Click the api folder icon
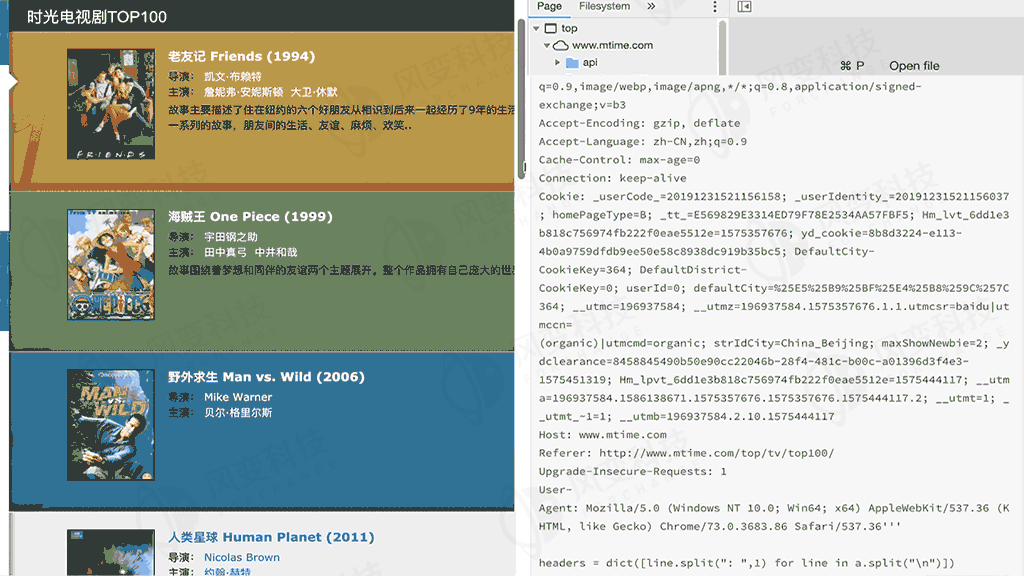This screenshot has height=576, width=1024. click(572, 63)
